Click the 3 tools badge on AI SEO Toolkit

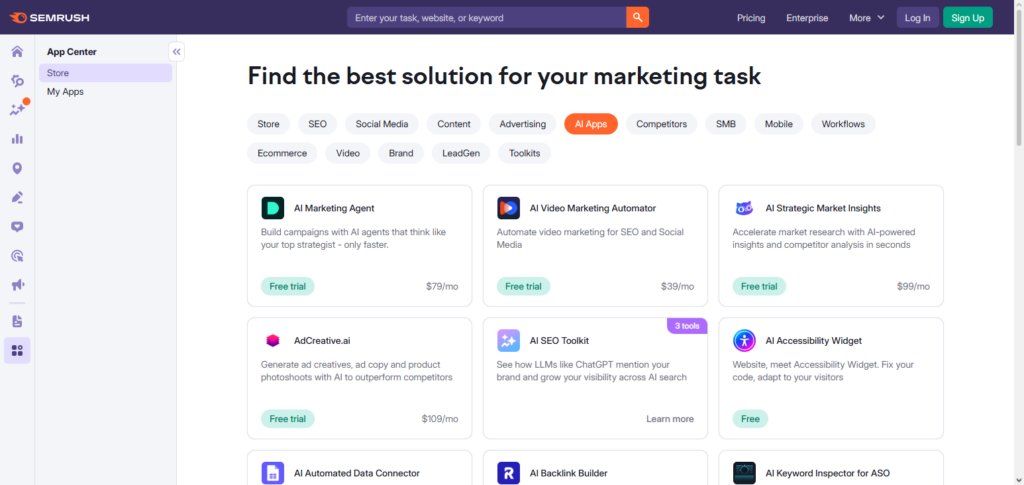(x=686, y=326)
